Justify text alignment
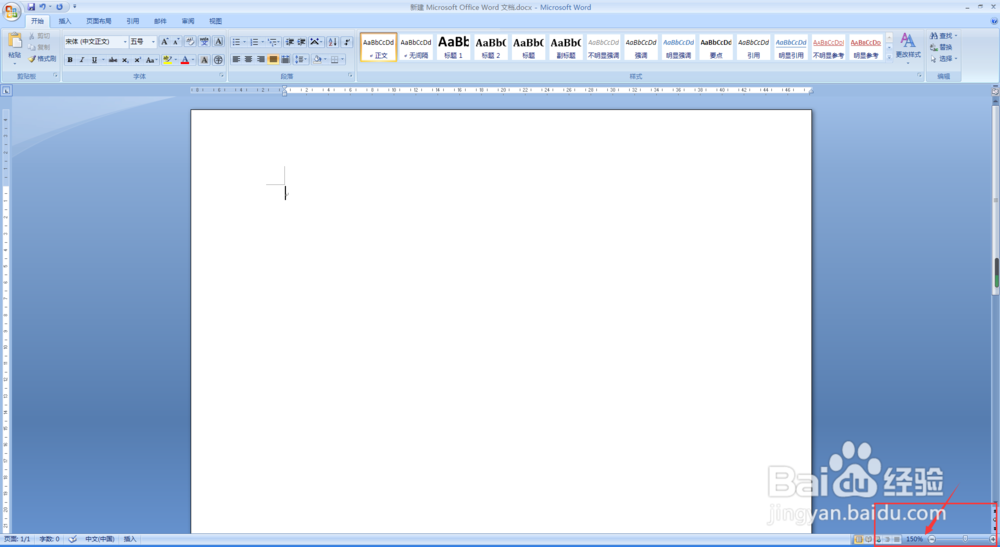 273,59
